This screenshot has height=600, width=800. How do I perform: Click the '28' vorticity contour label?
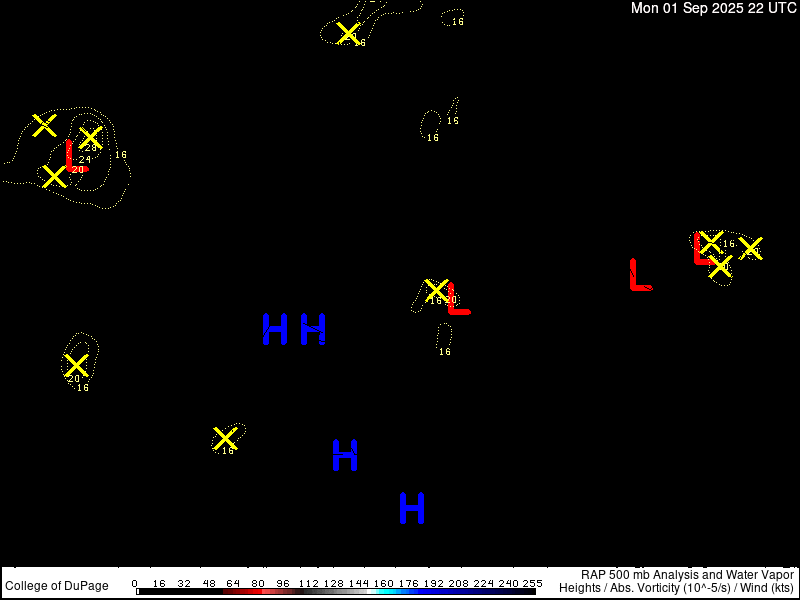click(x=91, y=148)
